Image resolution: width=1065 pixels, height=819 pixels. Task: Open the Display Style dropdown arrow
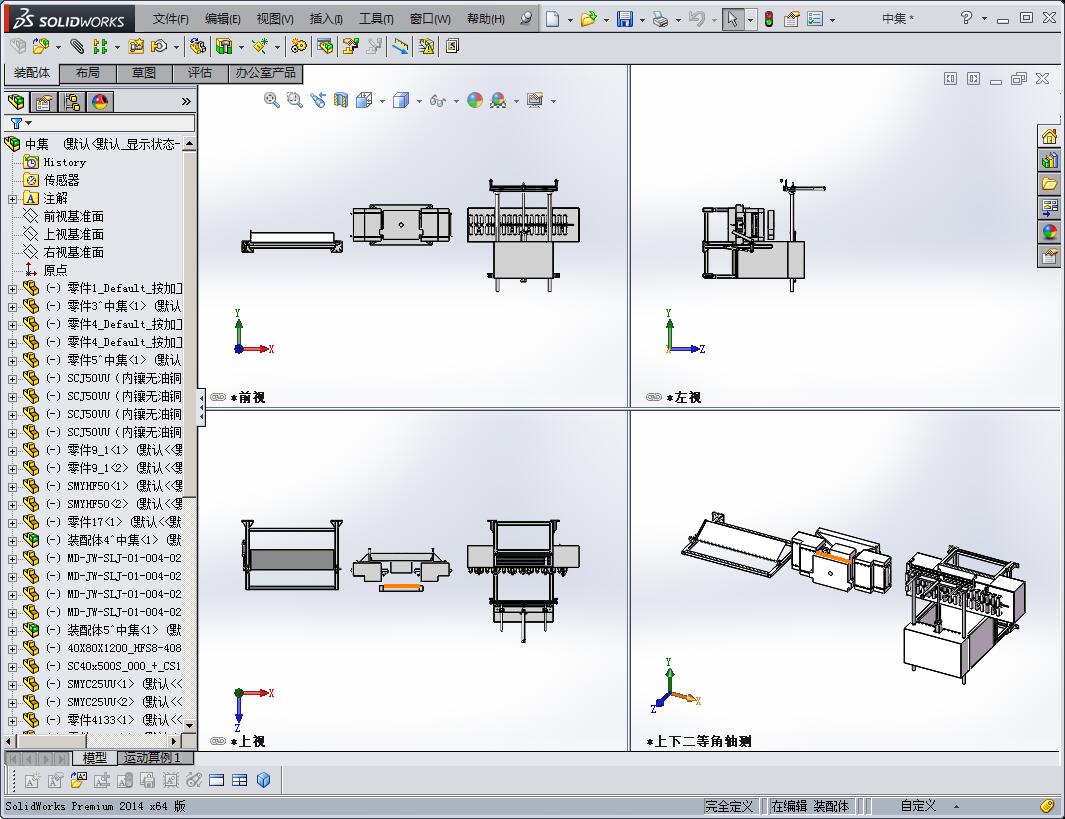click(x=419, y=101)
